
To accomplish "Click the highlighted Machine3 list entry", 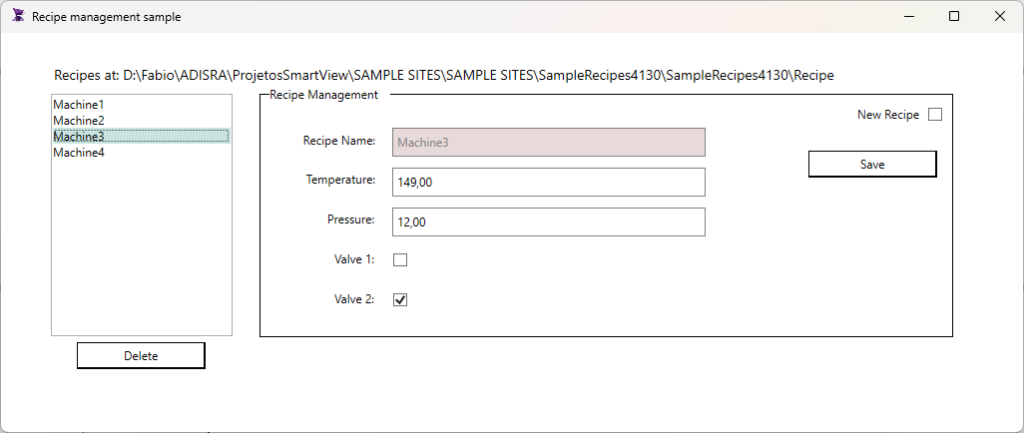I will [x=79, y=136].
